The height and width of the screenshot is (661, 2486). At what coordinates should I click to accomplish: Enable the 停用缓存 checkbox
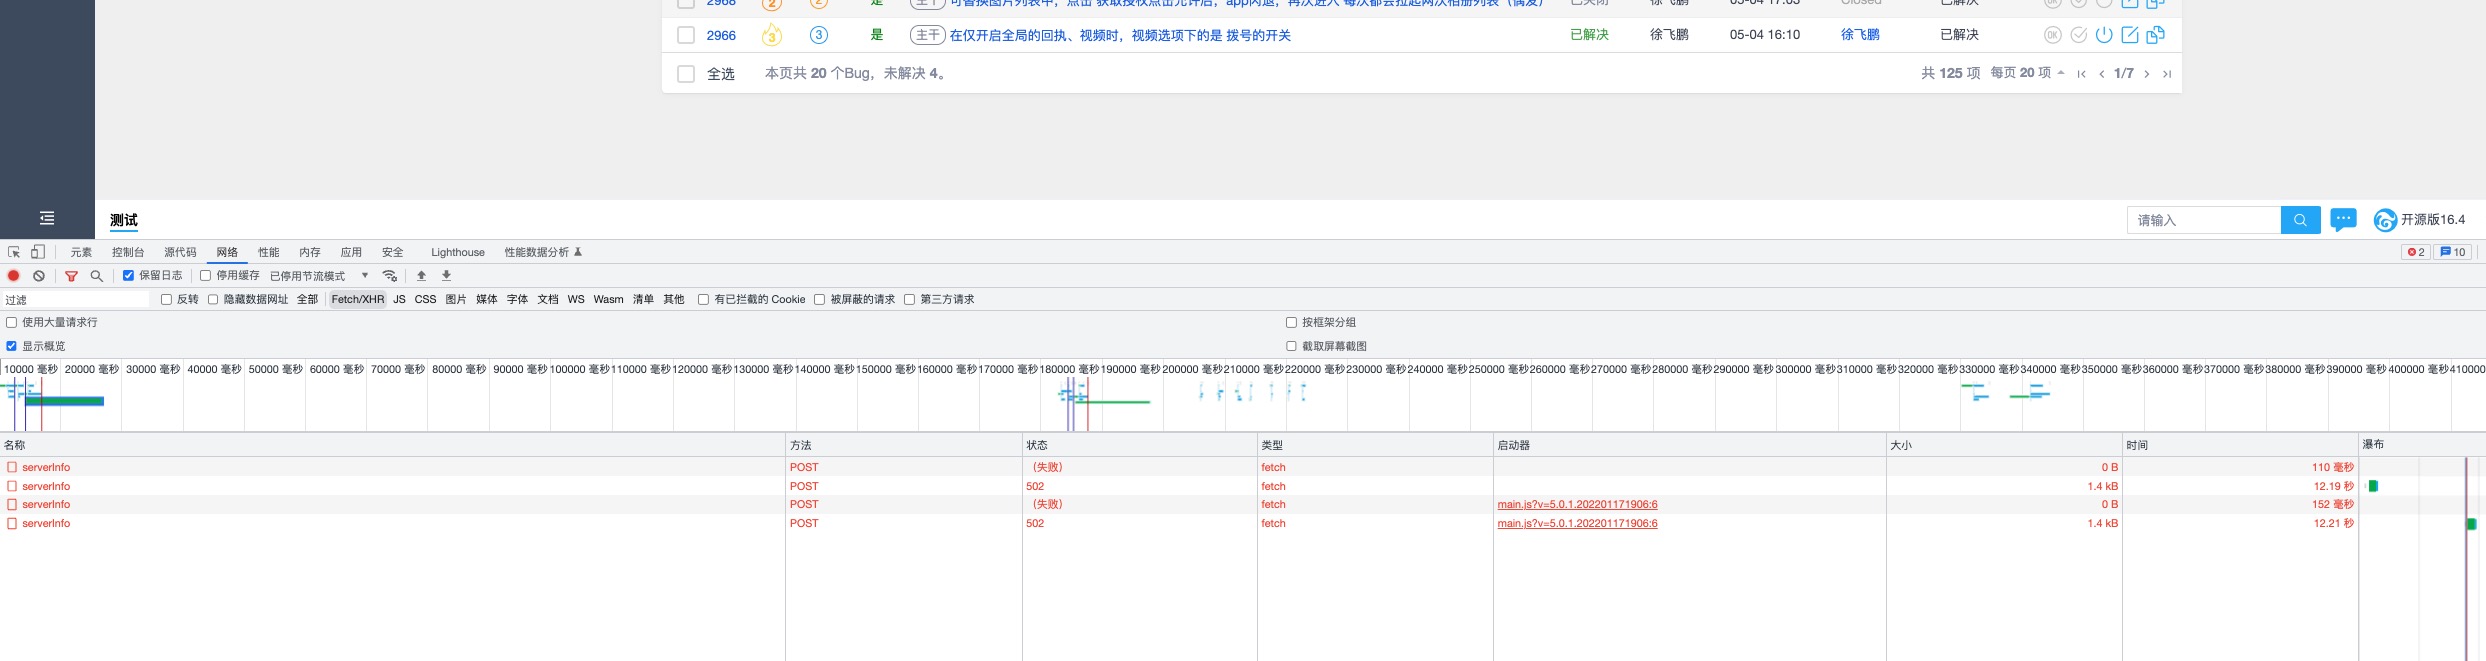click(x=205, y=276)
